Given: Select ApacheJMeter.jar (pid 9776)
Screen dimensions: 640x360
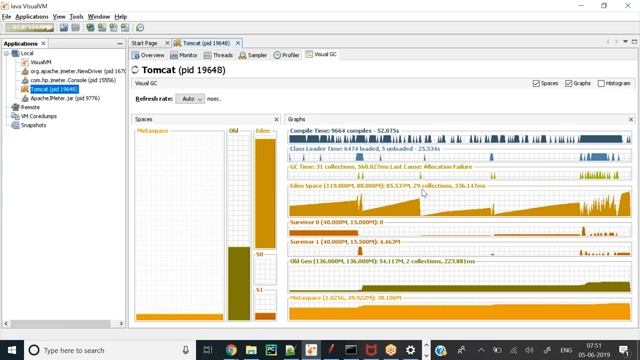Looking at the screenshot, I should (x=65, y=98).
